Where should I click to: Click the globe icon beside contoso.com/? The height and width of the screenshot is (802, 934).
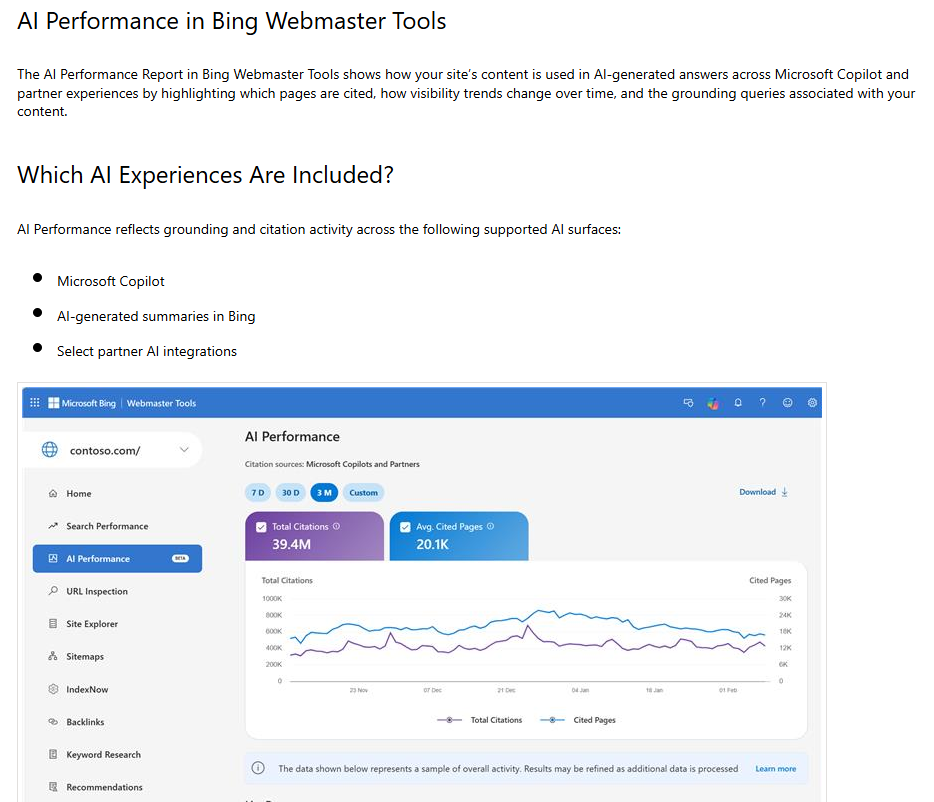(x=50, y=450)
